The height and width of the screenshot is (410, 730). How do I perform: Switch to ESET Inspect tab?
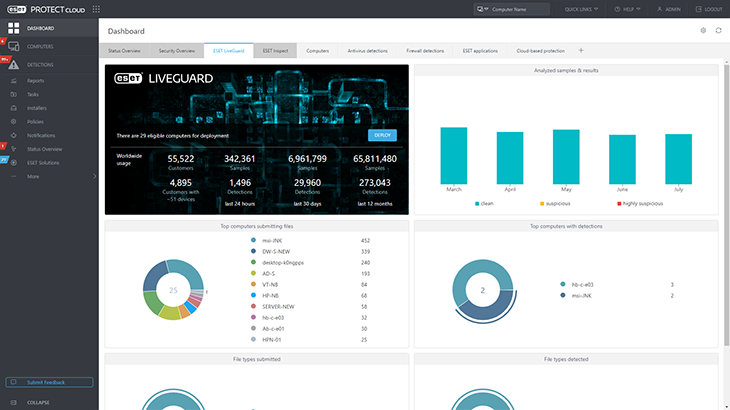(x=275, y=51)
